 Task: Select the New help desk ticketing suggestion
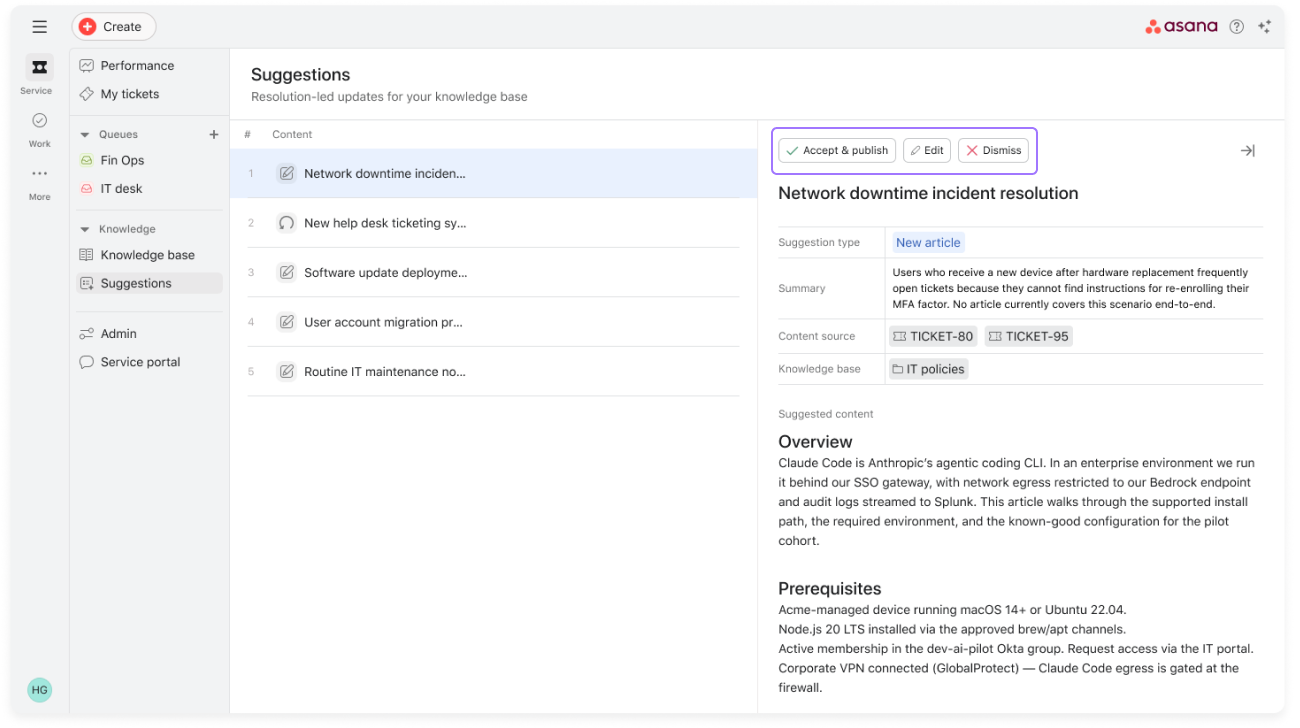494,223
